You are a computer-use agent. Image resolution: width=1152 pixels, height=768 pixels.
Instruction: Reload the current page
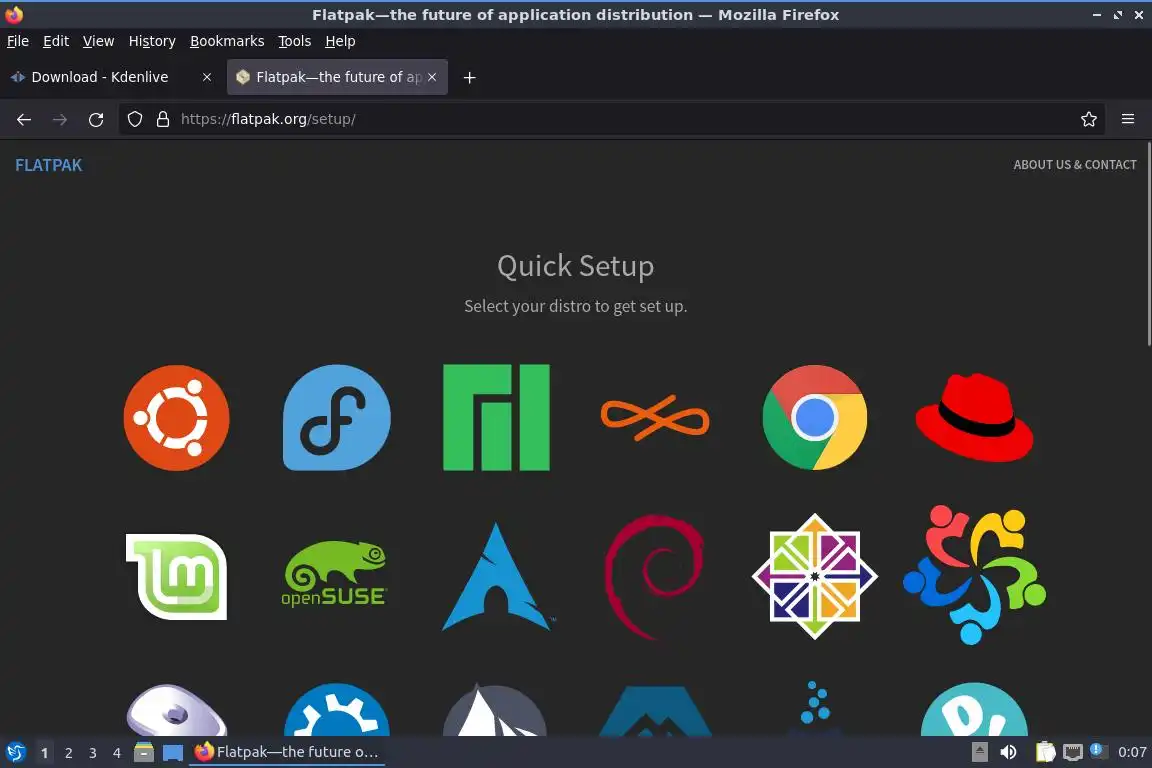[96, 119]
